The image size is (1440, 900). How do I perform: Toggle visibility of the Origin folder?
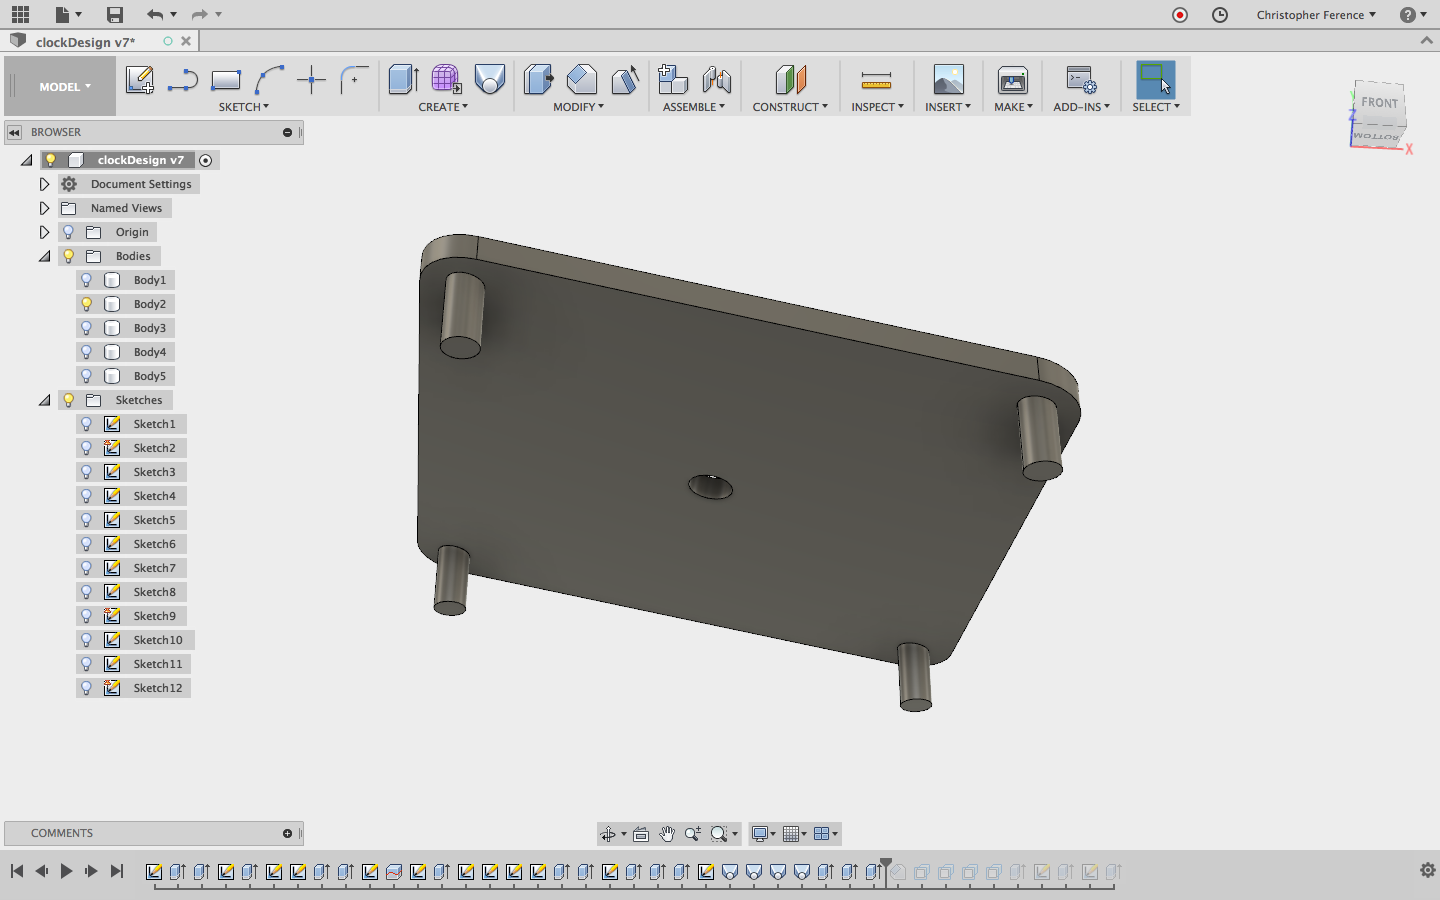pos(69,232)
